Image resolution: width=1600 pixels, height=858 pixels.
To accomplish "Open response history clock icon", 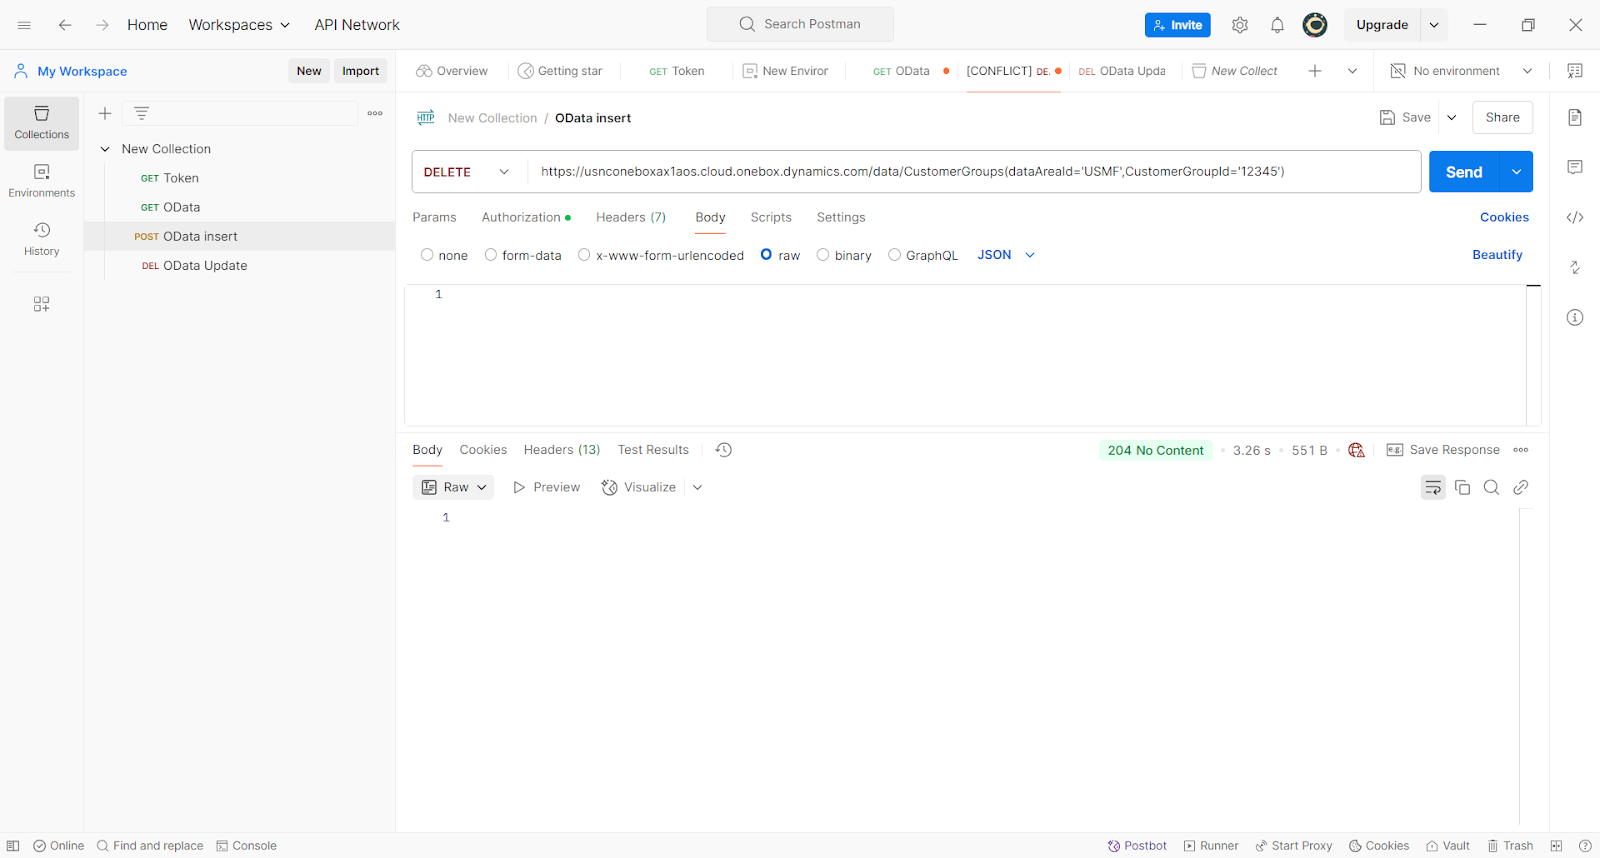I will coord(724,450).
